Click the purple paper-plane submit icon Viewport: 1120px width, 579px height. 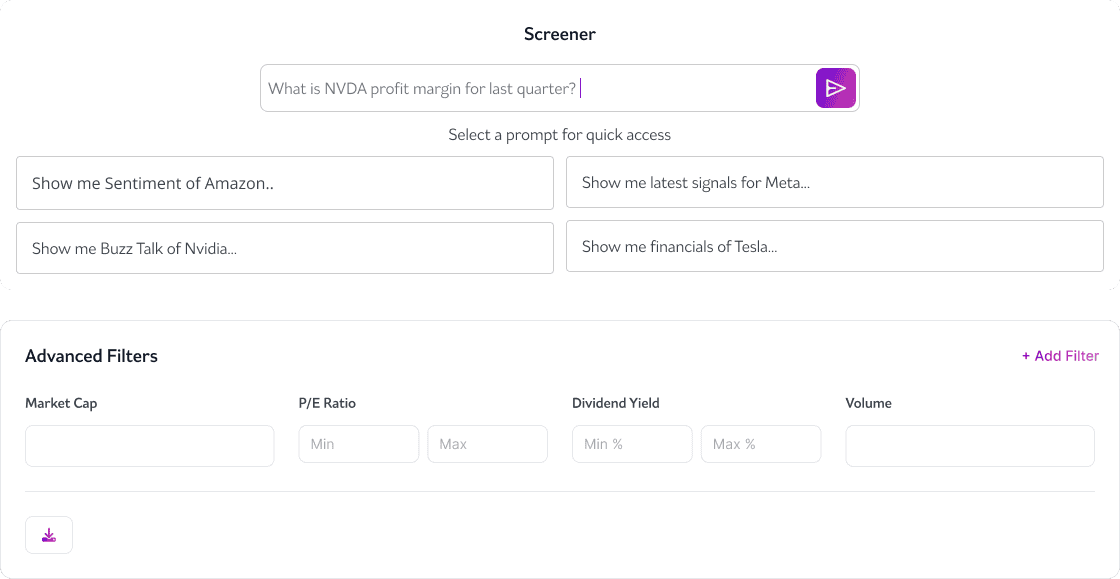click(x=835, y=88)
